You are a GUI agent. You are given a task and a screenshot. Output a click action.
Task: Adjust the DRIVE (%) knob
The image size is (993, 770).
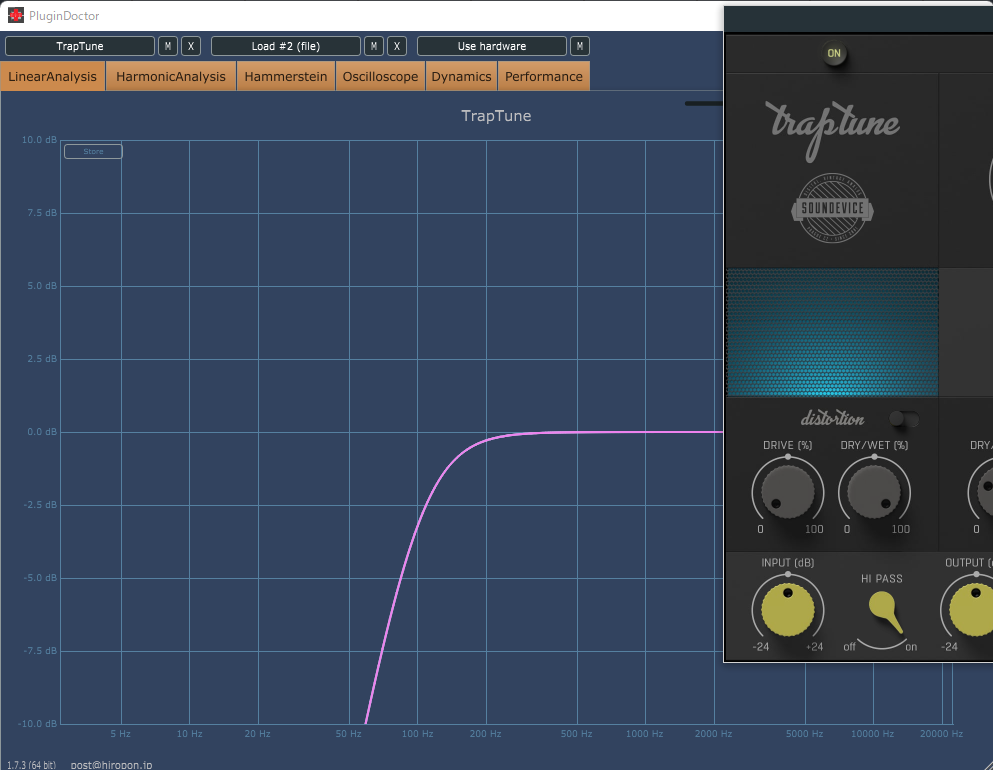788,491
